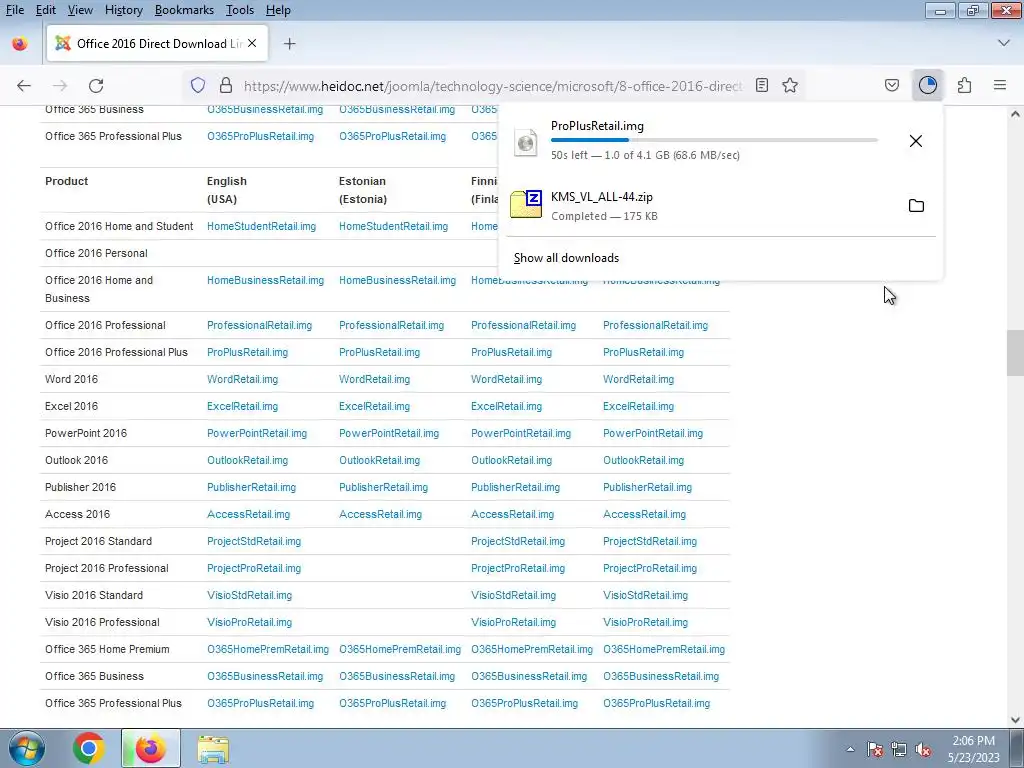The width and height of the screenshot is (1024, 768).
Task: Toggle reader view icon in address bar
Action: pos(761,86)
